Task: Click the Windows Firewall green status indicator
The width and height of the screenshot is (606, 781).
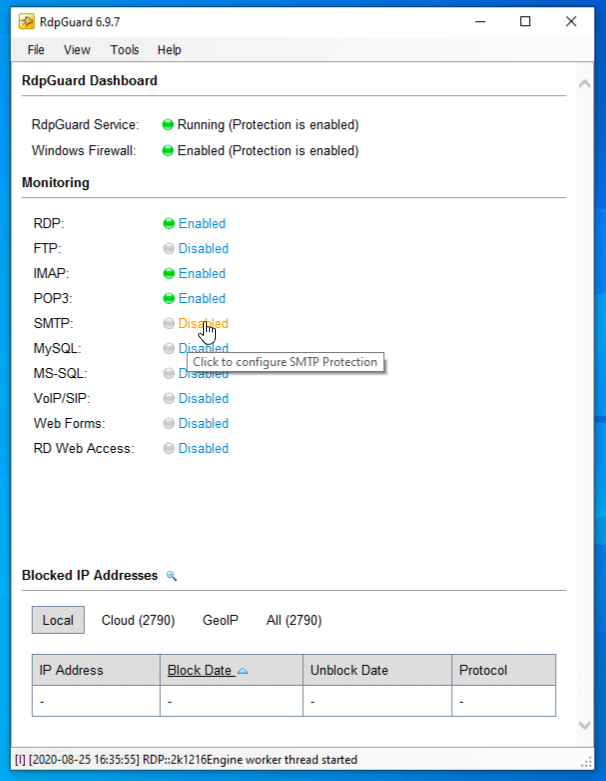Action: pyautogui.click(x=167, y=151)
